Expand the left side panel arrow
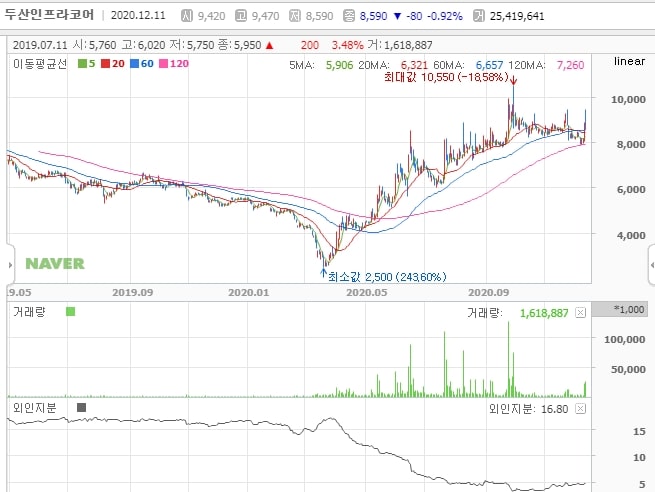655x492 pixels. [10, 265]
